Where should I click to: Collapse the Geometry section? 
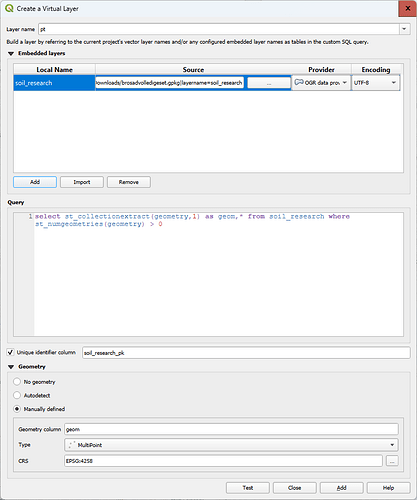pos(11,367)
